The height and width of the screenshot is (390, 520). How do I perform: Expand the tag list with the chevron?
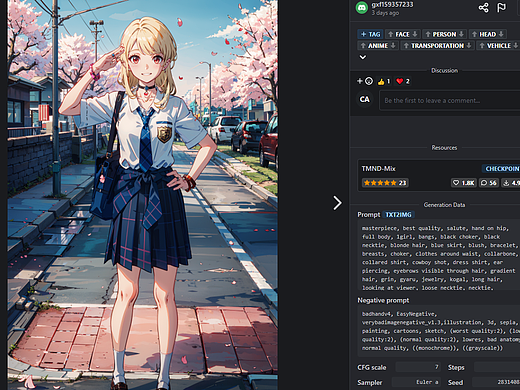click(x=363, y=57)
